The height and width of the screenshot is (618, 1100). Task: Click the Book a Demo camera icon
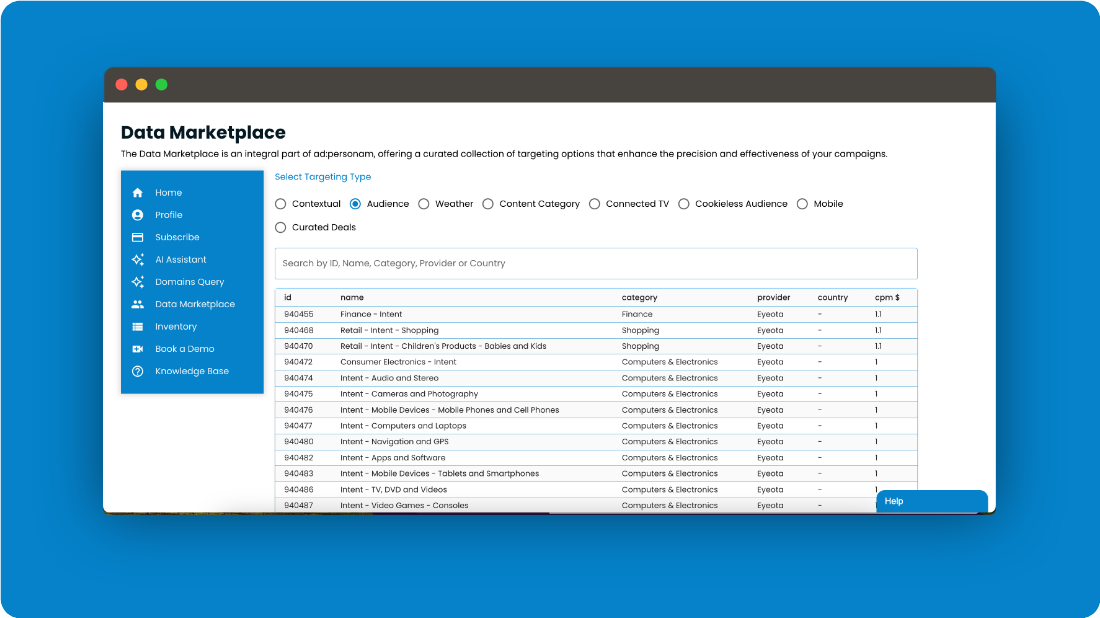pos(138,349)
